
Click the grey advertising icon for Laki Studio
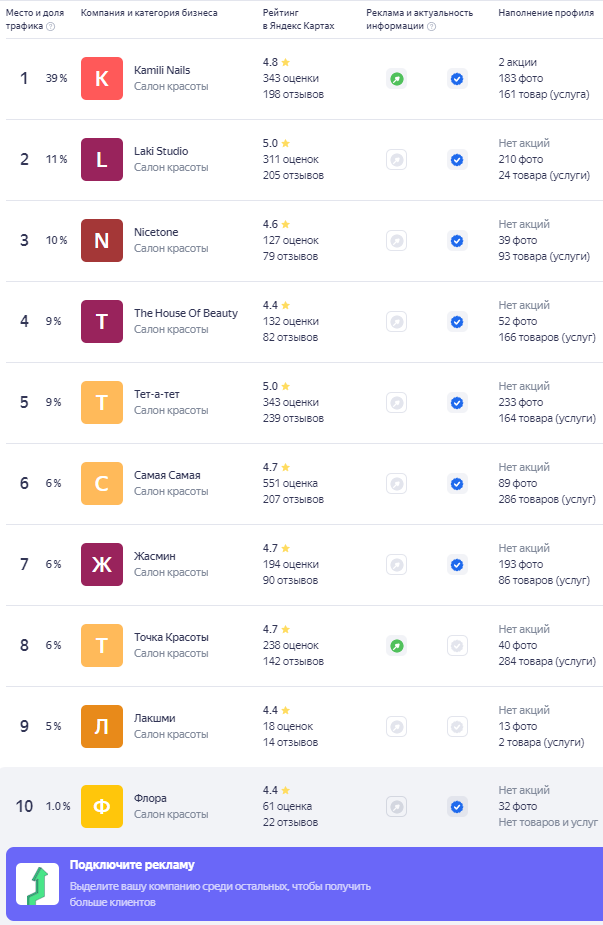point(396,159)
